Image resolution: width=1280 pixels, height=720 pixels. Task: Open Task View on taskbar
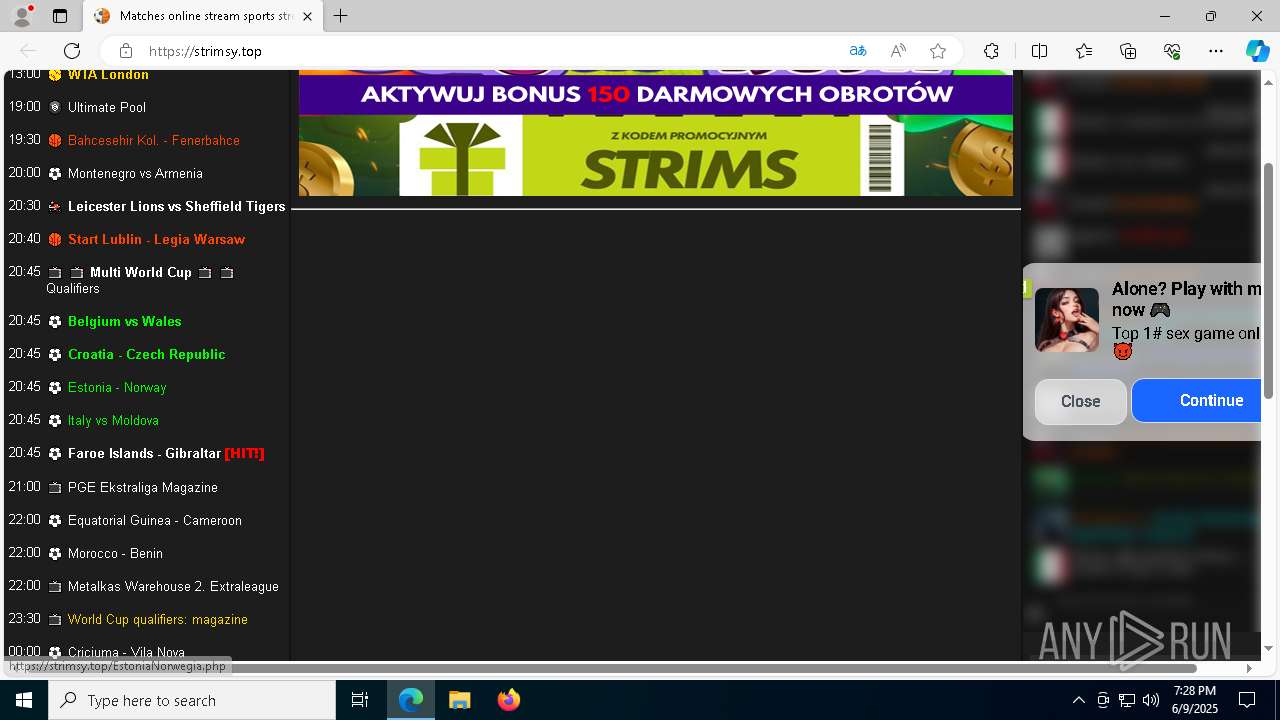[x=360, y=700]
